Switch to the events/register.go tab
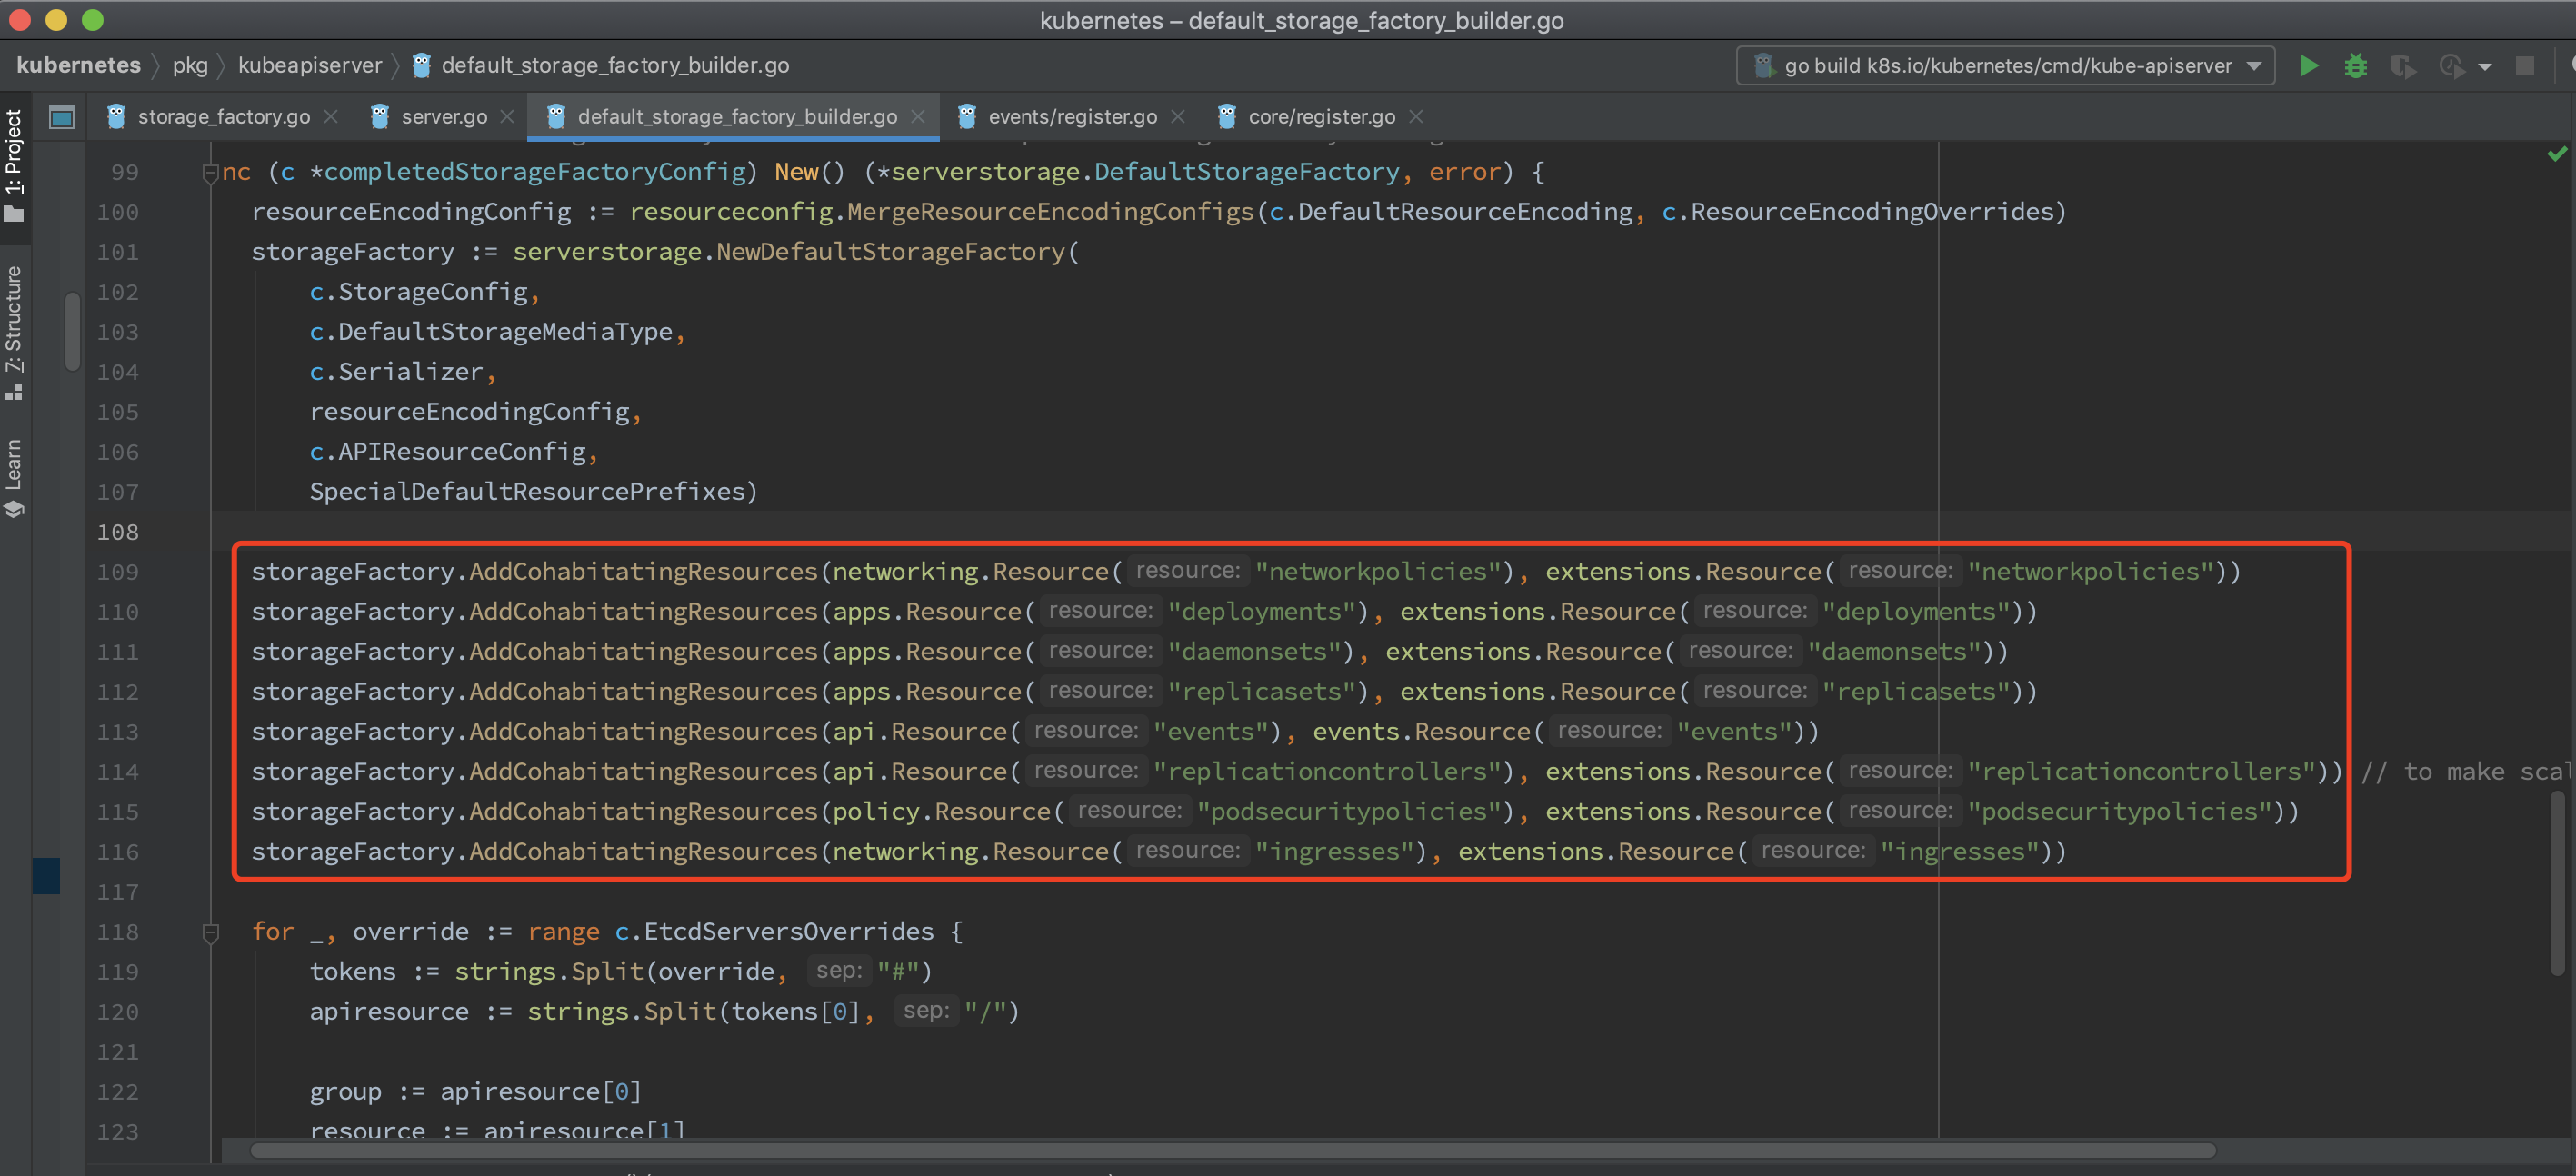 pos(1071,117)
